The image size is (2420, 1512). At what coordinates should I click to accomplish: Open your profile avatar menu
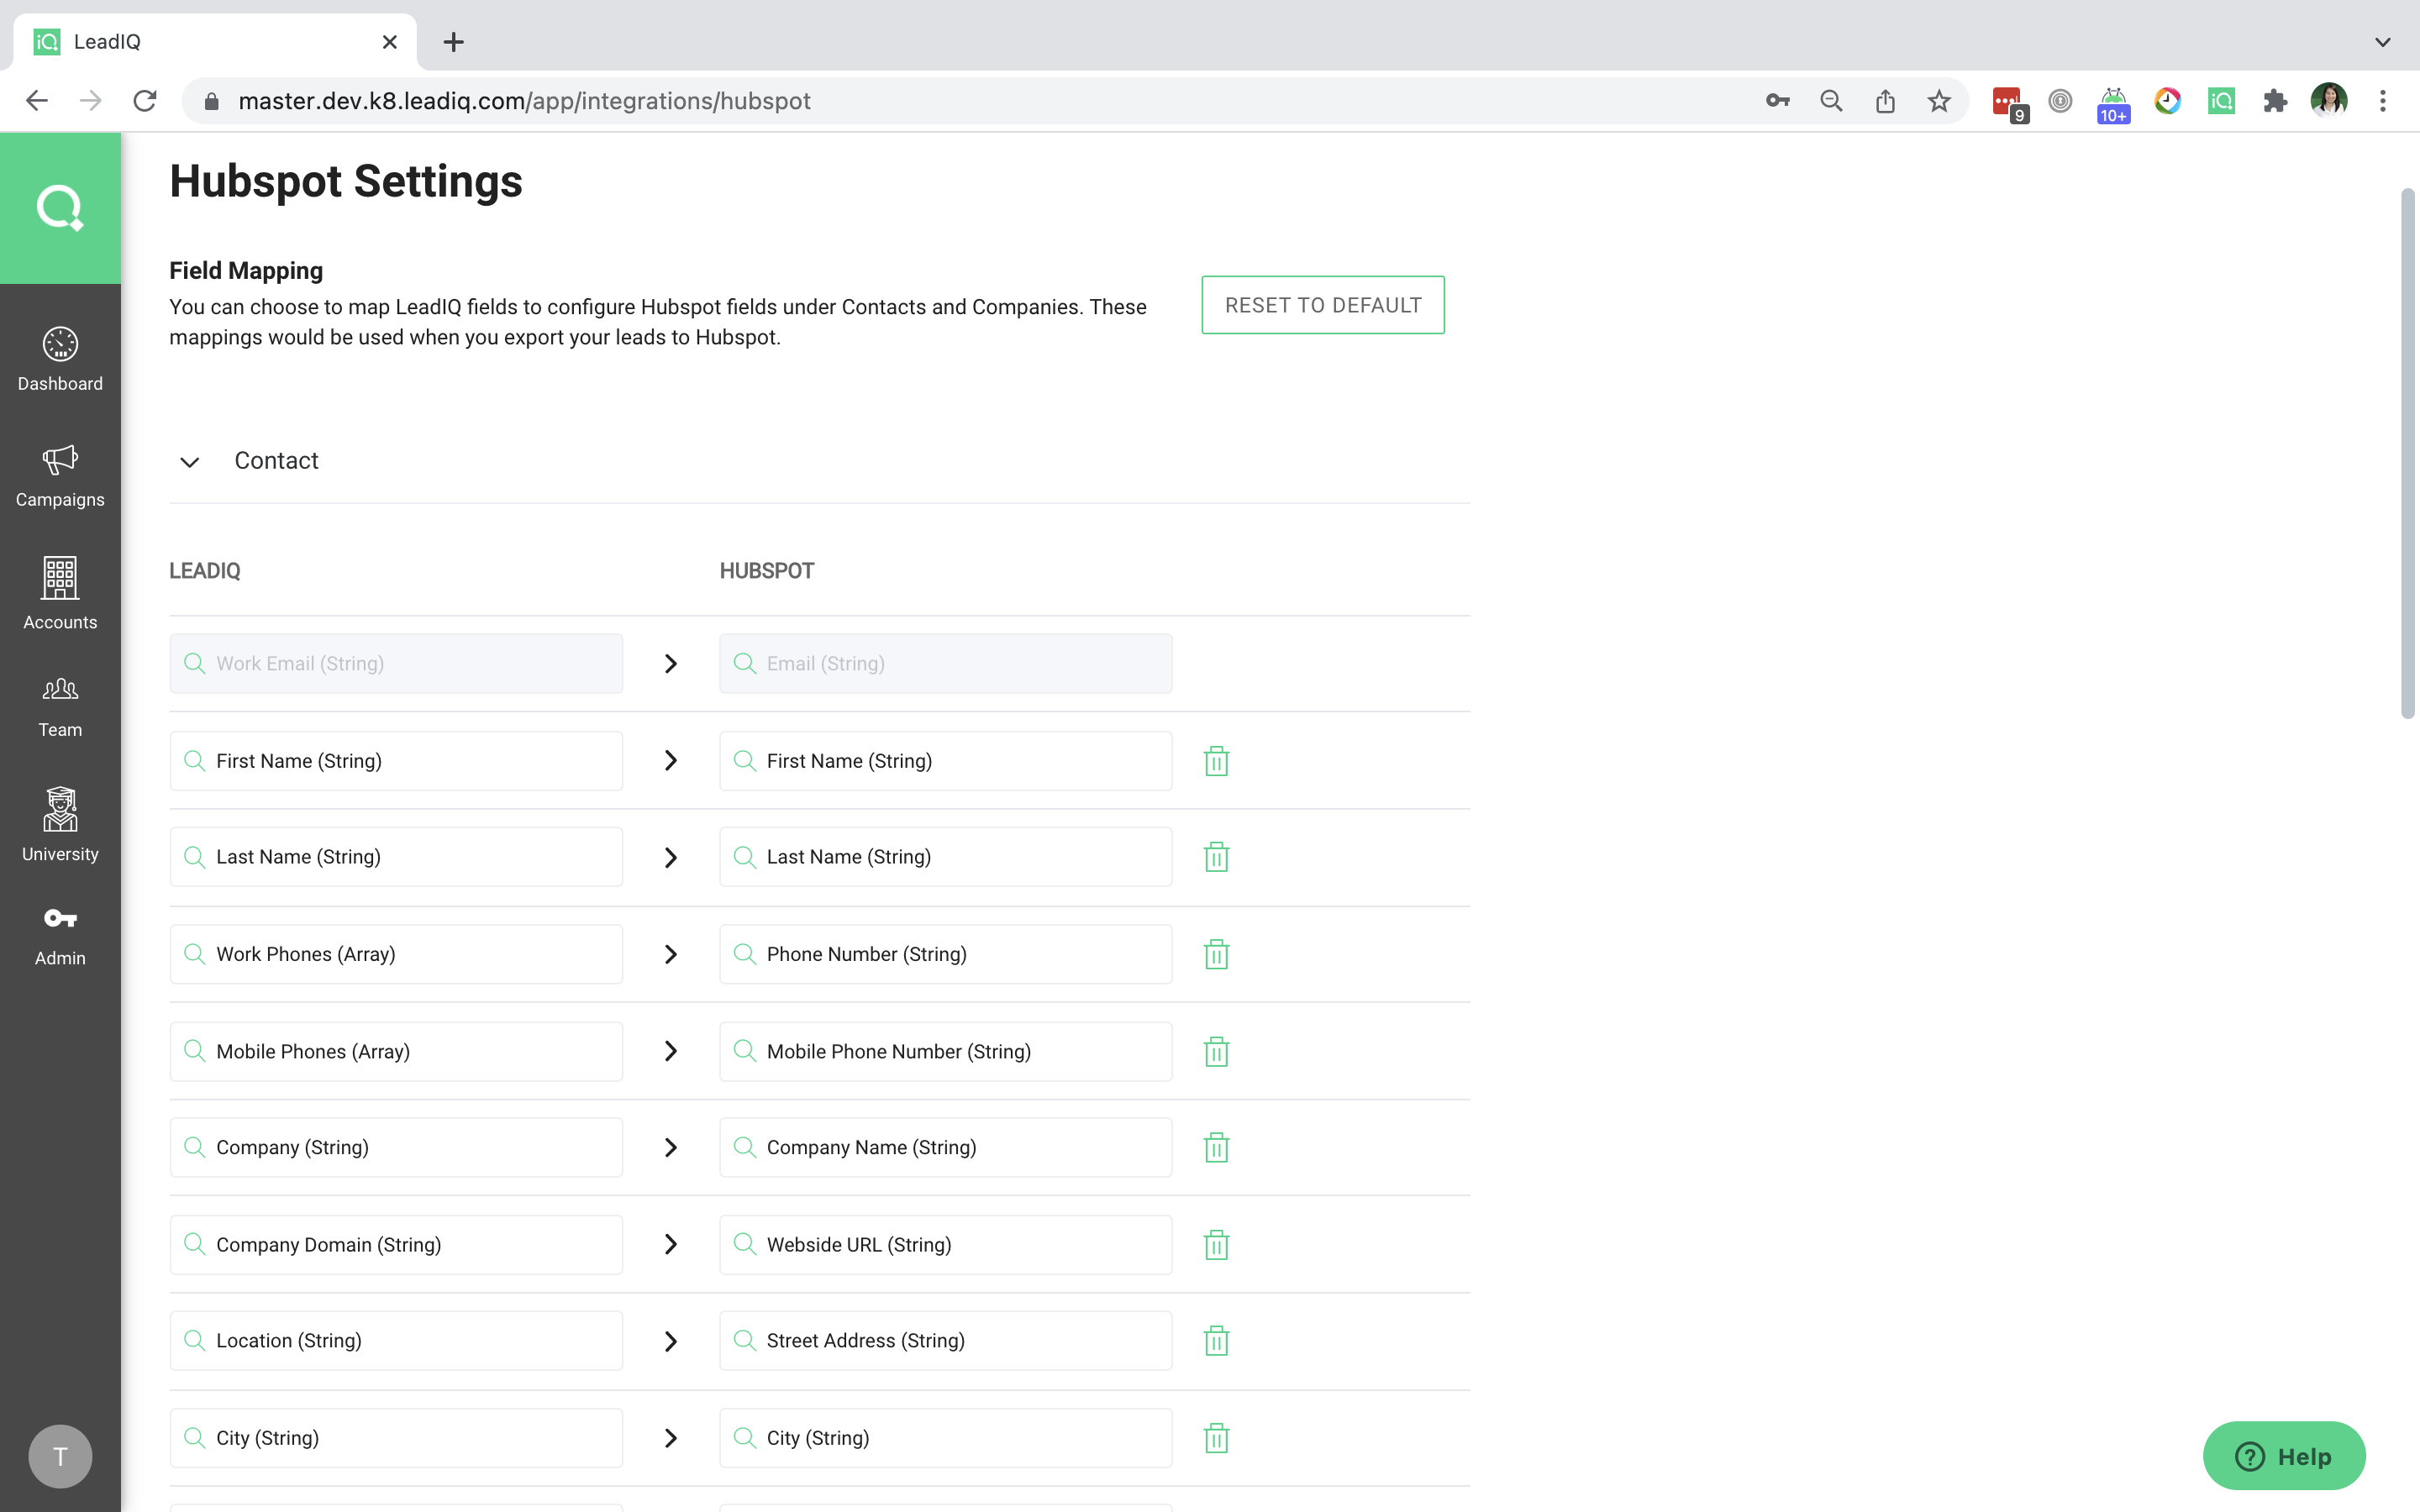click(x=2330, y=100)
